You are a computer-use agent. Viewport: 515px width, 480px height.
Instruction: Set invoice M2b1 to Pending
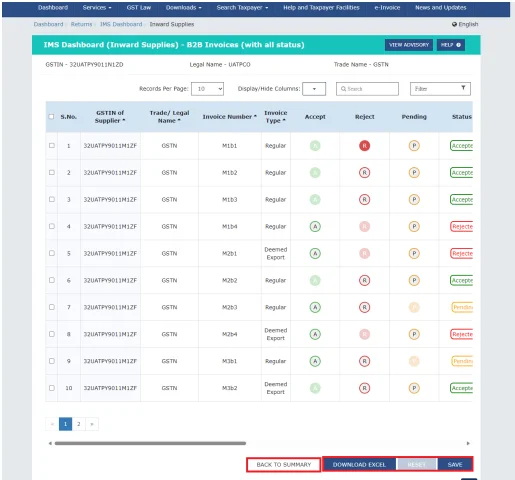[414, 254]
